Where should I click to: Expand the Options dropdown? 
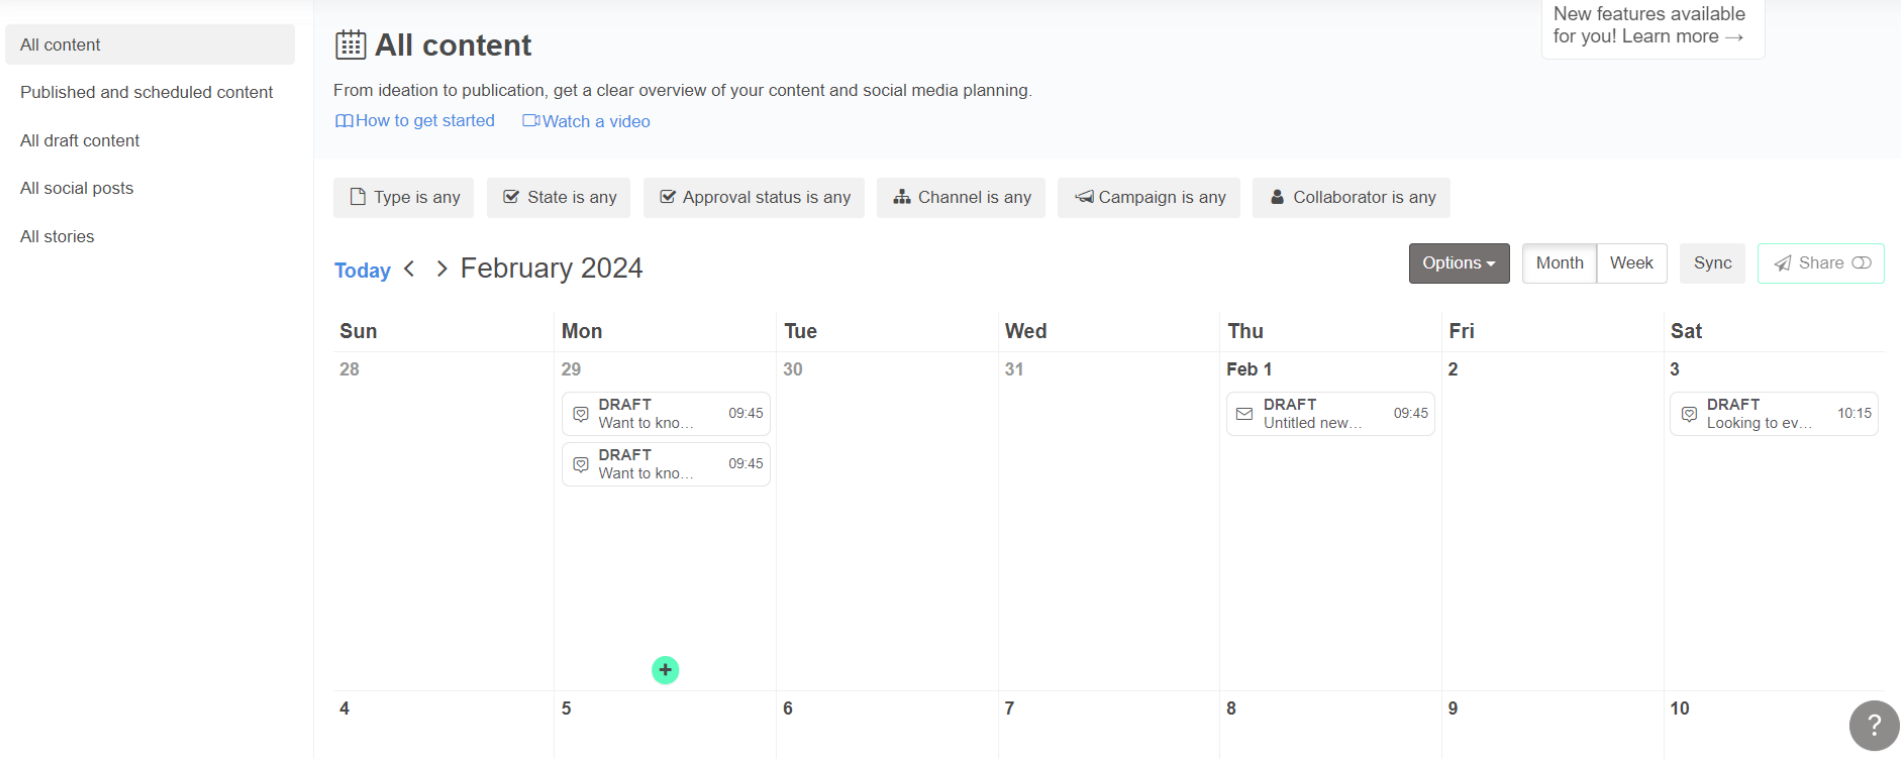tap(1458, 263)
